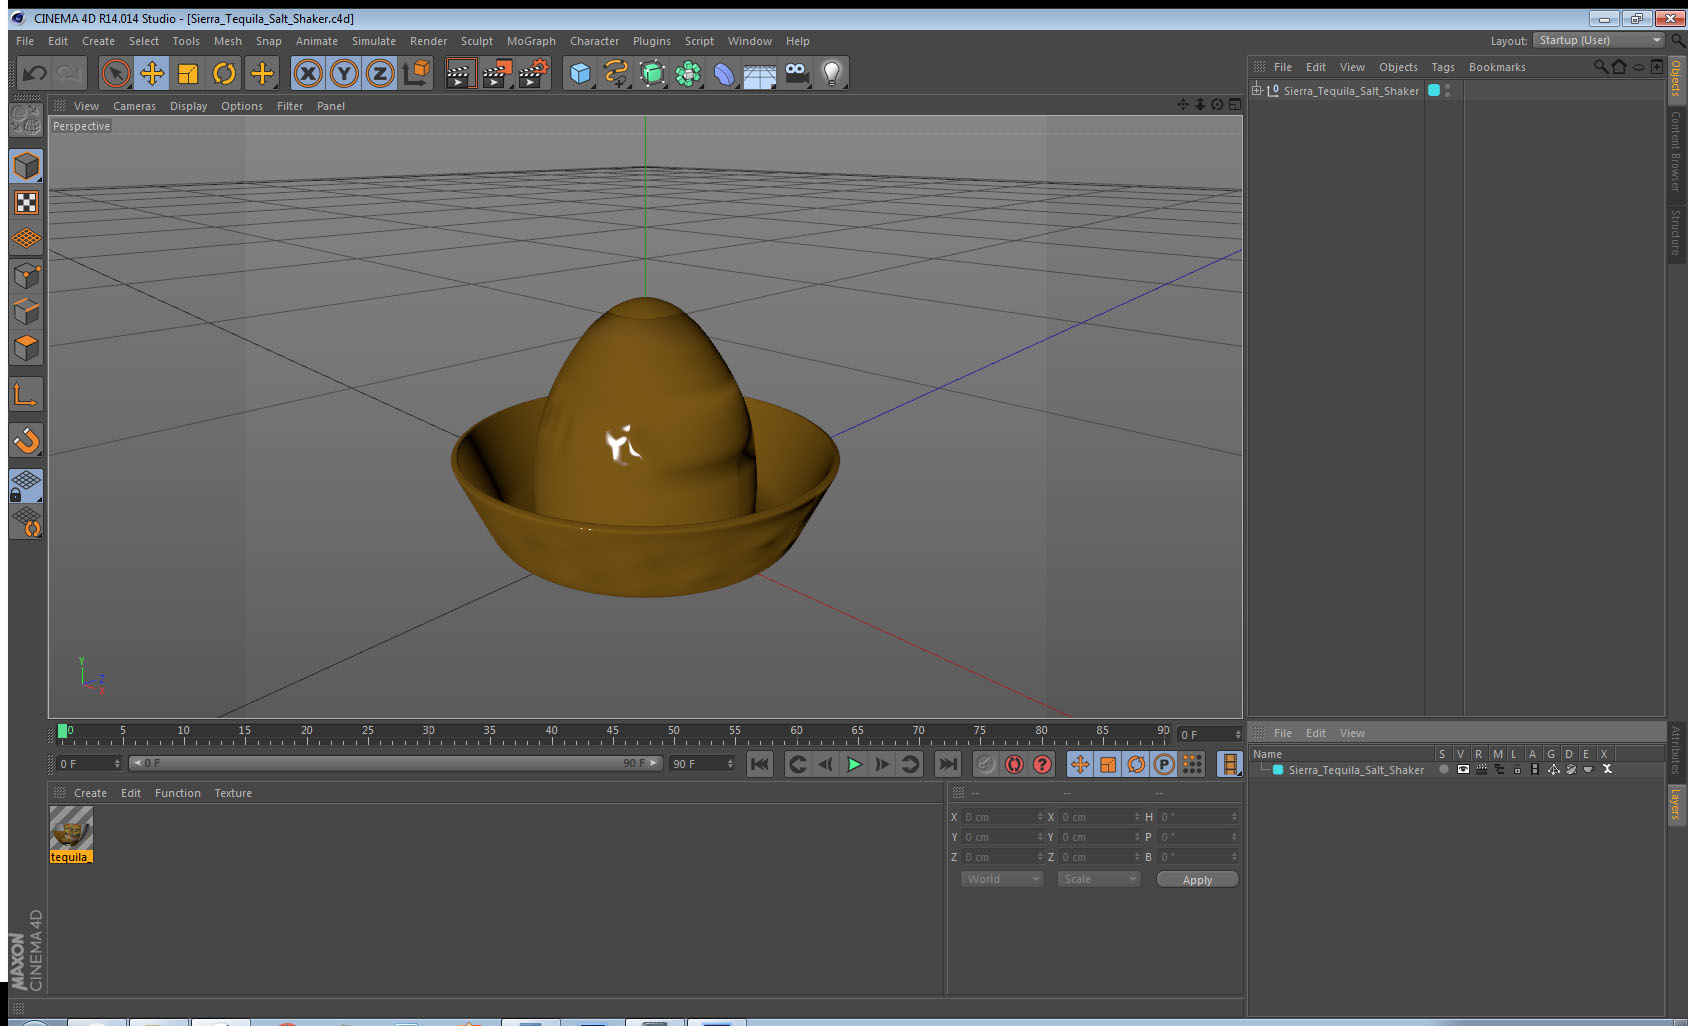Click the cyan layer color swatch
The width and height of the screenshot is (1688, 1026).
pyautogui.click(x=1433, y=90)
